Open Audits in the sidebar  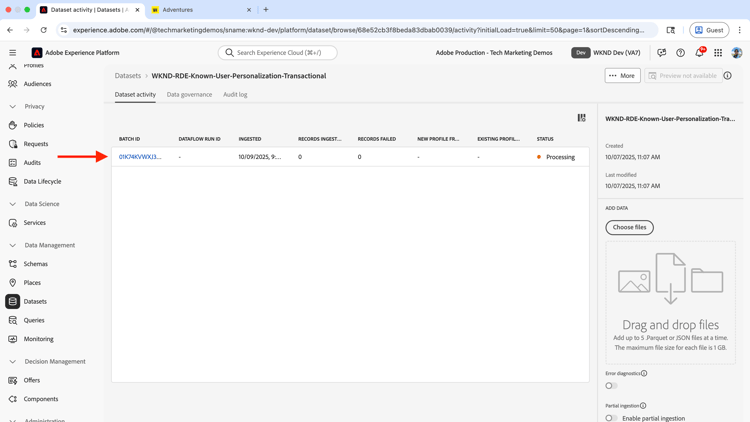coord(32,163)
